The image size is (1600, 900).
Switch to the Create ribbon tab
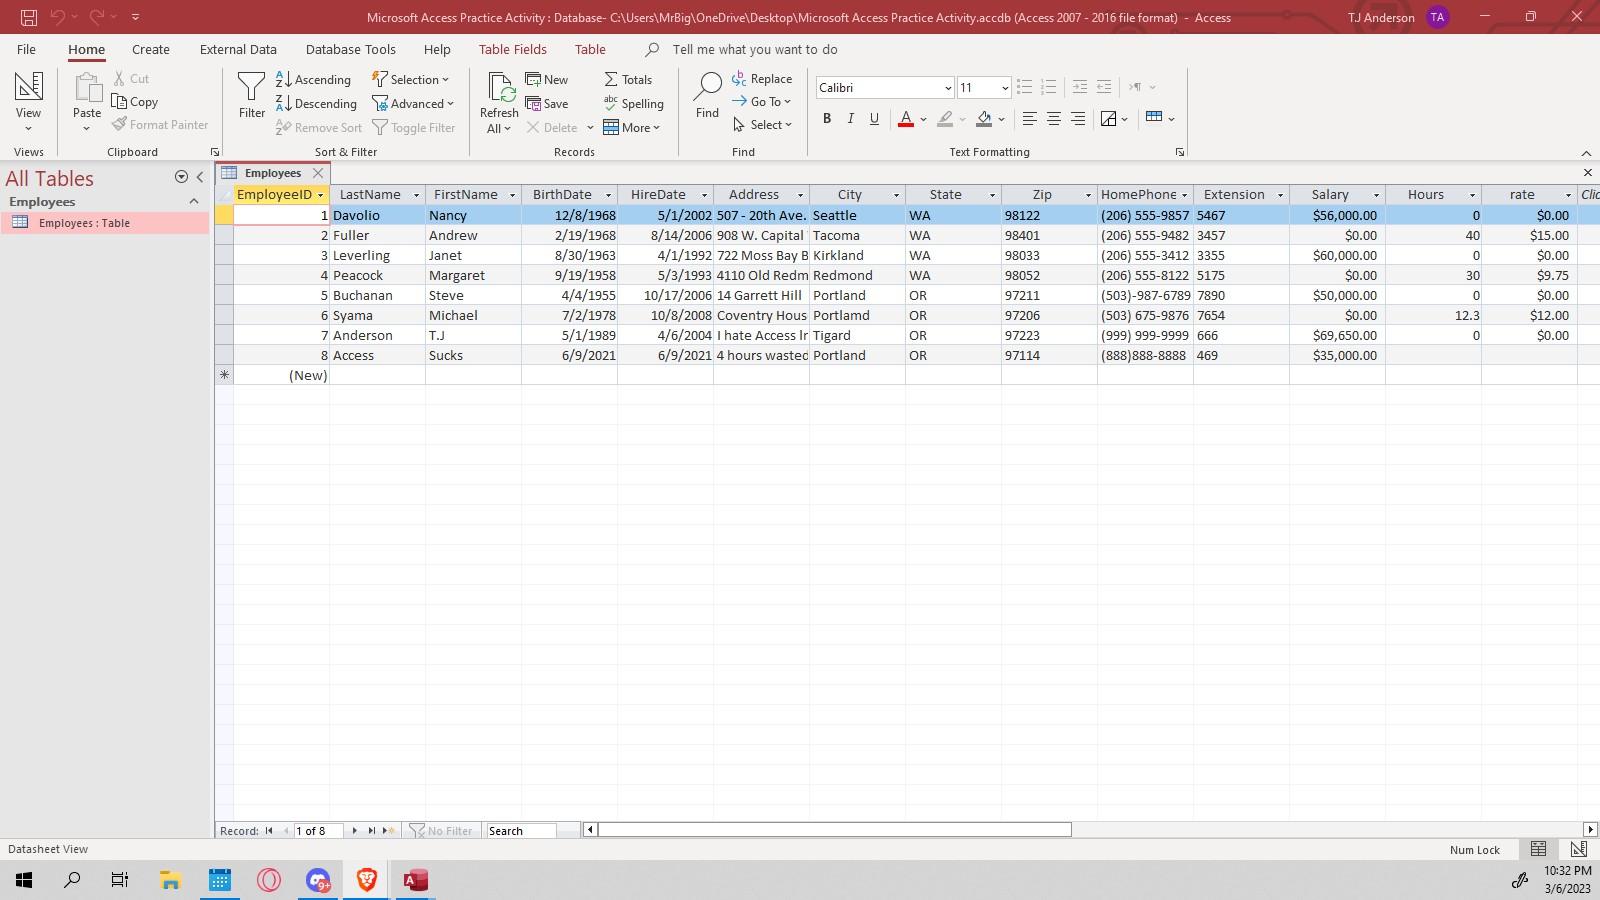coord(151,49)
